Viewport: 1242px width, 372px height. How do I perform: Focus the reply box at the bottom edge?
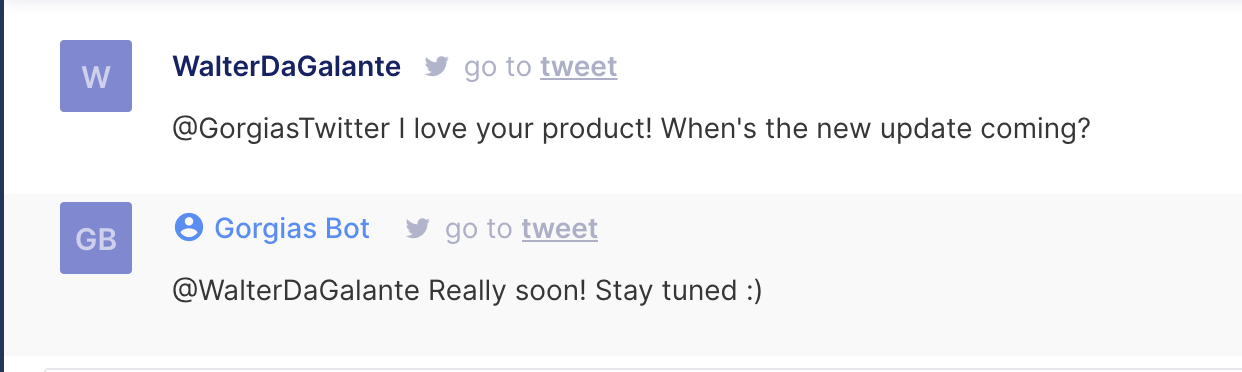click(642, 369)
